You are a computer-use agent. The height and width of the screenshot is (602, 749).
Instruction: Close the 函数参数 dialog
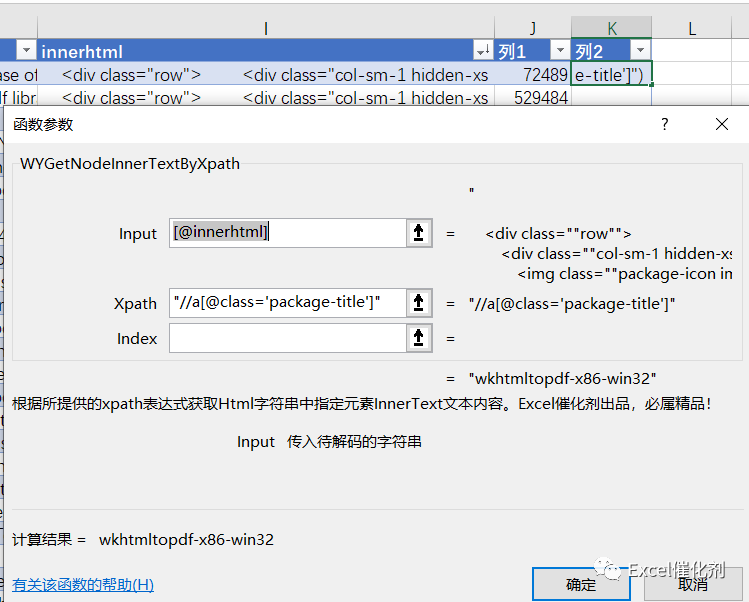coord(722,124)
